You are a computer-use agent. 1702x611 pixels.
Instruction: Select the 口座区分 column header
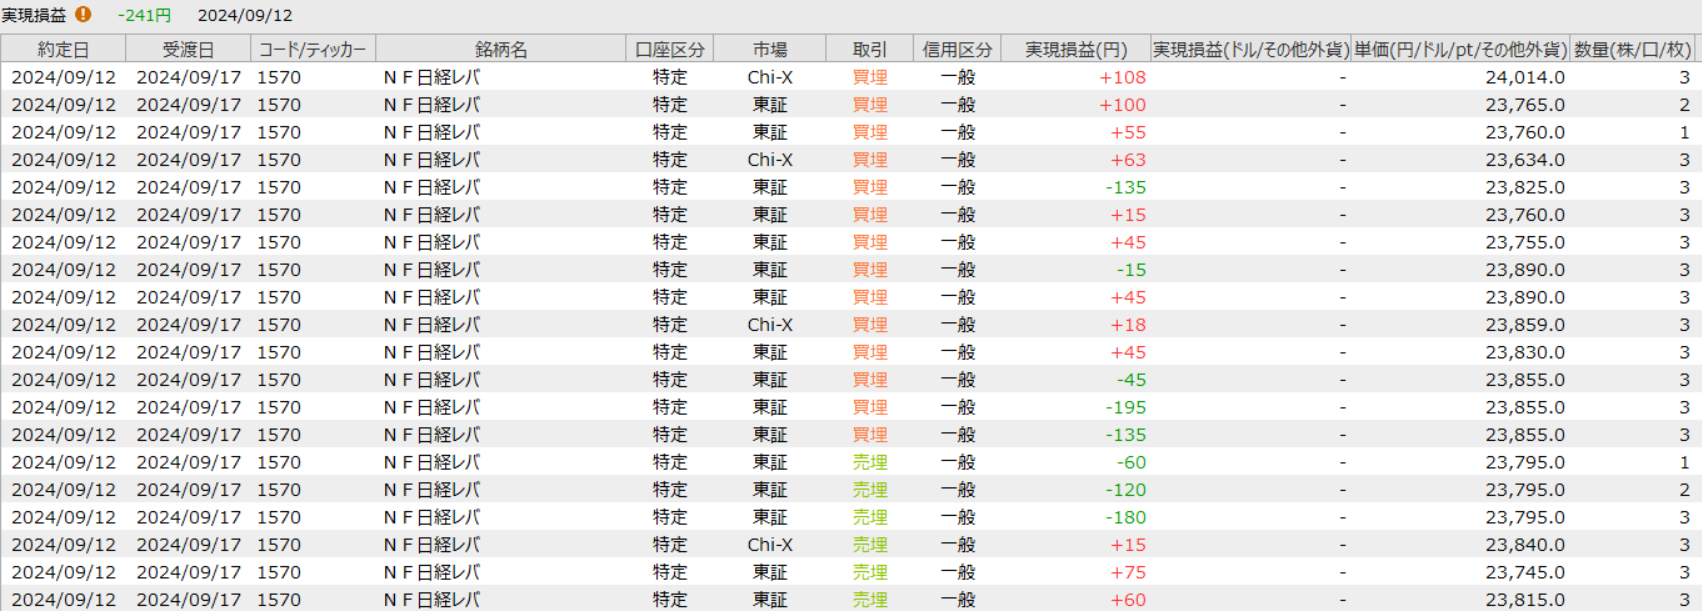point(670,49)
